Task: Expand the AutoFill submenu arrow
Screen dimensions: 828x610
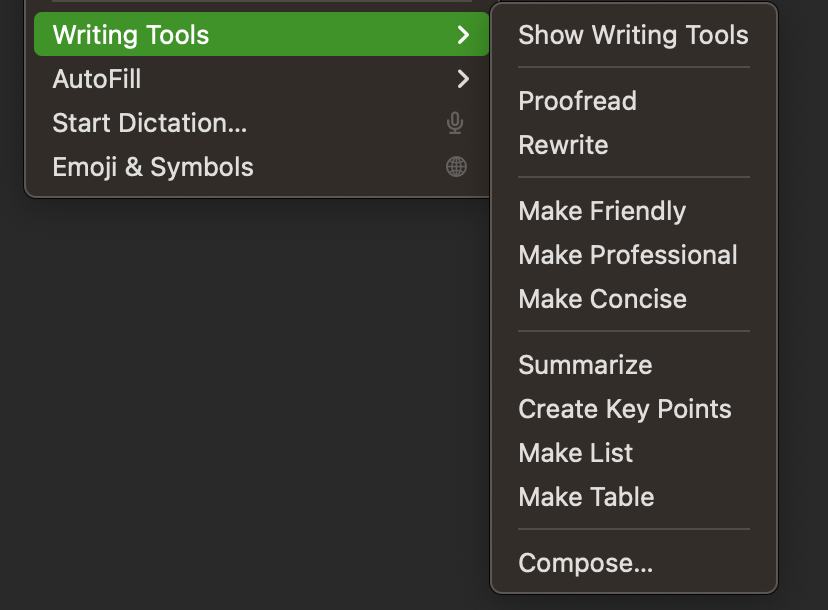Action: pyautogui.click(x=461, y=79)
